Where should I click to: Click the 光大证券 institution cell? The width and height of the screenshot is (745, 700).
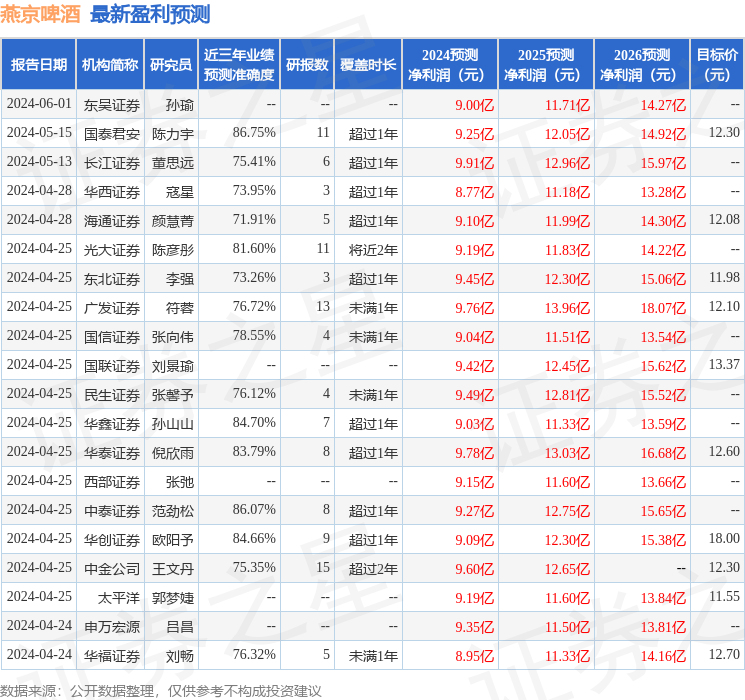(x=112, y=249)
